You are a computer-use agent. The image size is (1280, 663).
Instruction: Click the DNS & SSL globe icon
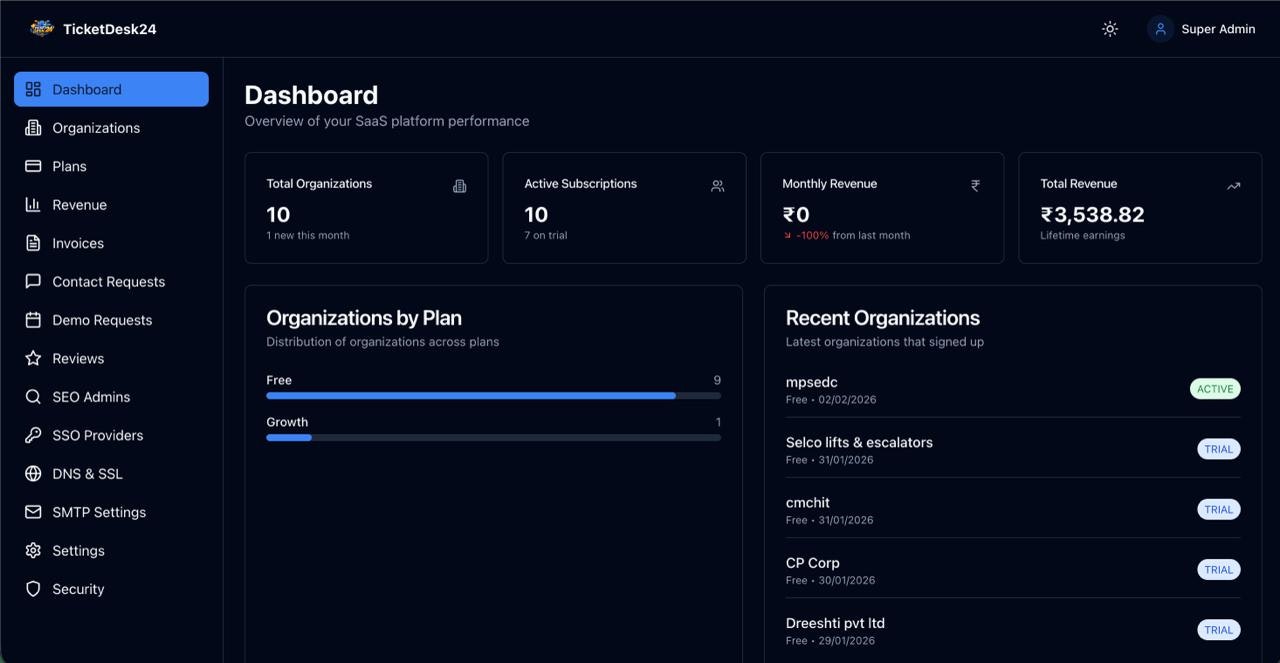click(33, 474)
